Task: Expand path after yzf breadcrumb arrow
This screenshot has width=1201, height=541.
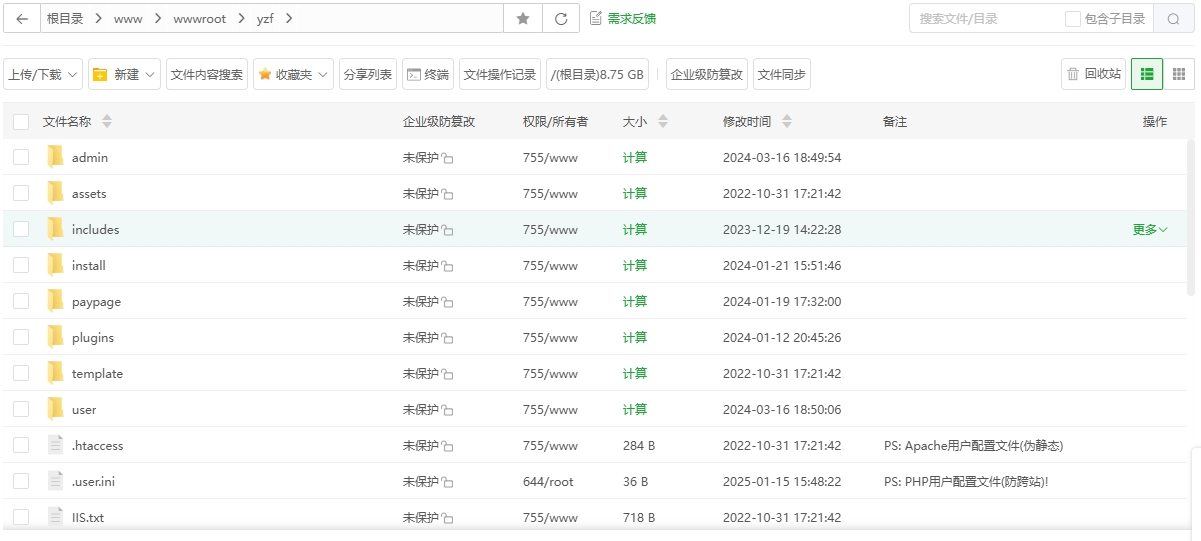Action: [x=290, y=19]
